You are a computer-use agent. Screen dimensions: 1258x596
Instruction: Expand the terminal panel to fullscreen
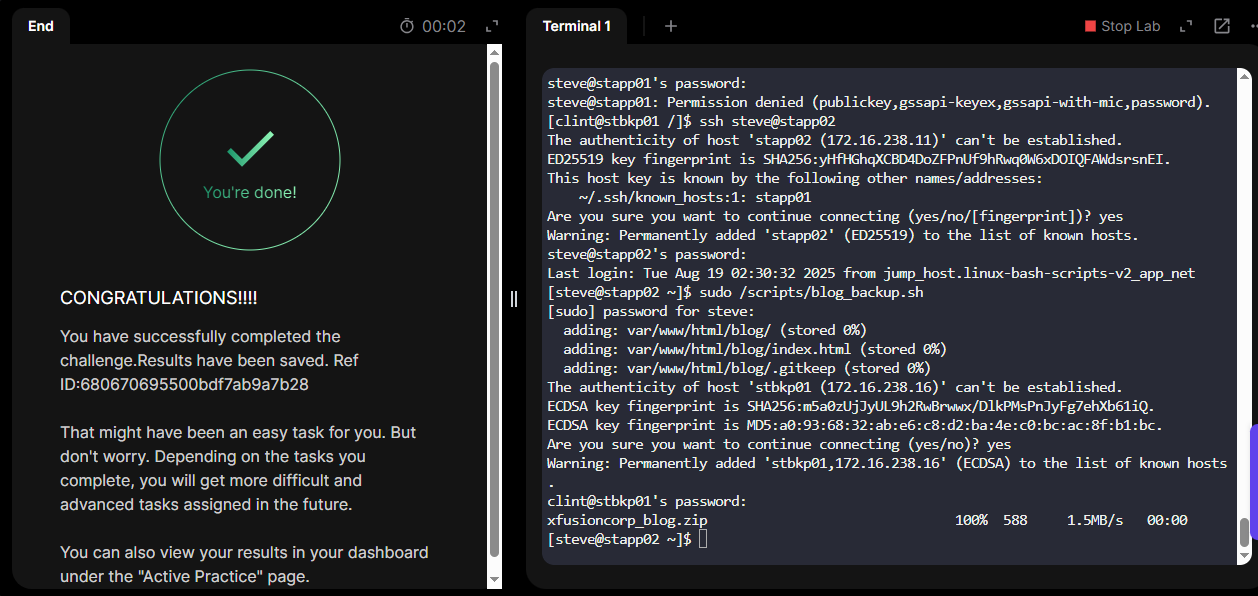coord(1186,26)
